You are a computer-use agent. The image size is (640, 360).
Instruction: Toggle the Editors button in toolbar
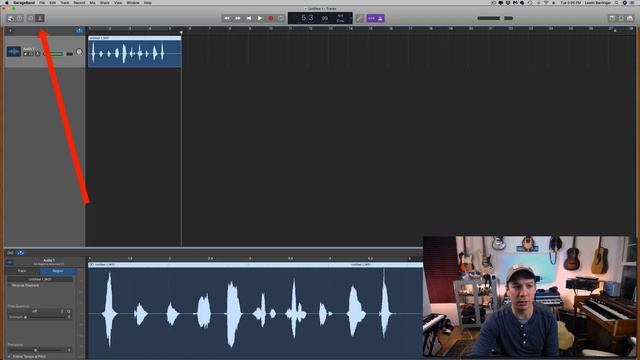[x=40, y=18]
